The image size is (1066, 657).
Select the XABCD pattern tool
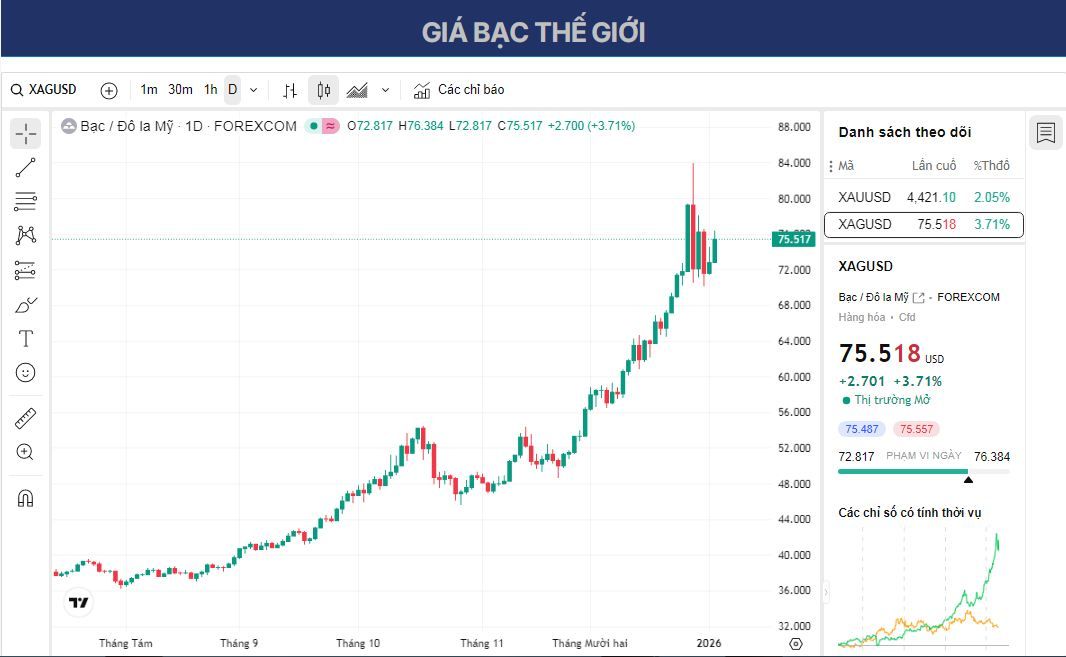click(25, 235)
